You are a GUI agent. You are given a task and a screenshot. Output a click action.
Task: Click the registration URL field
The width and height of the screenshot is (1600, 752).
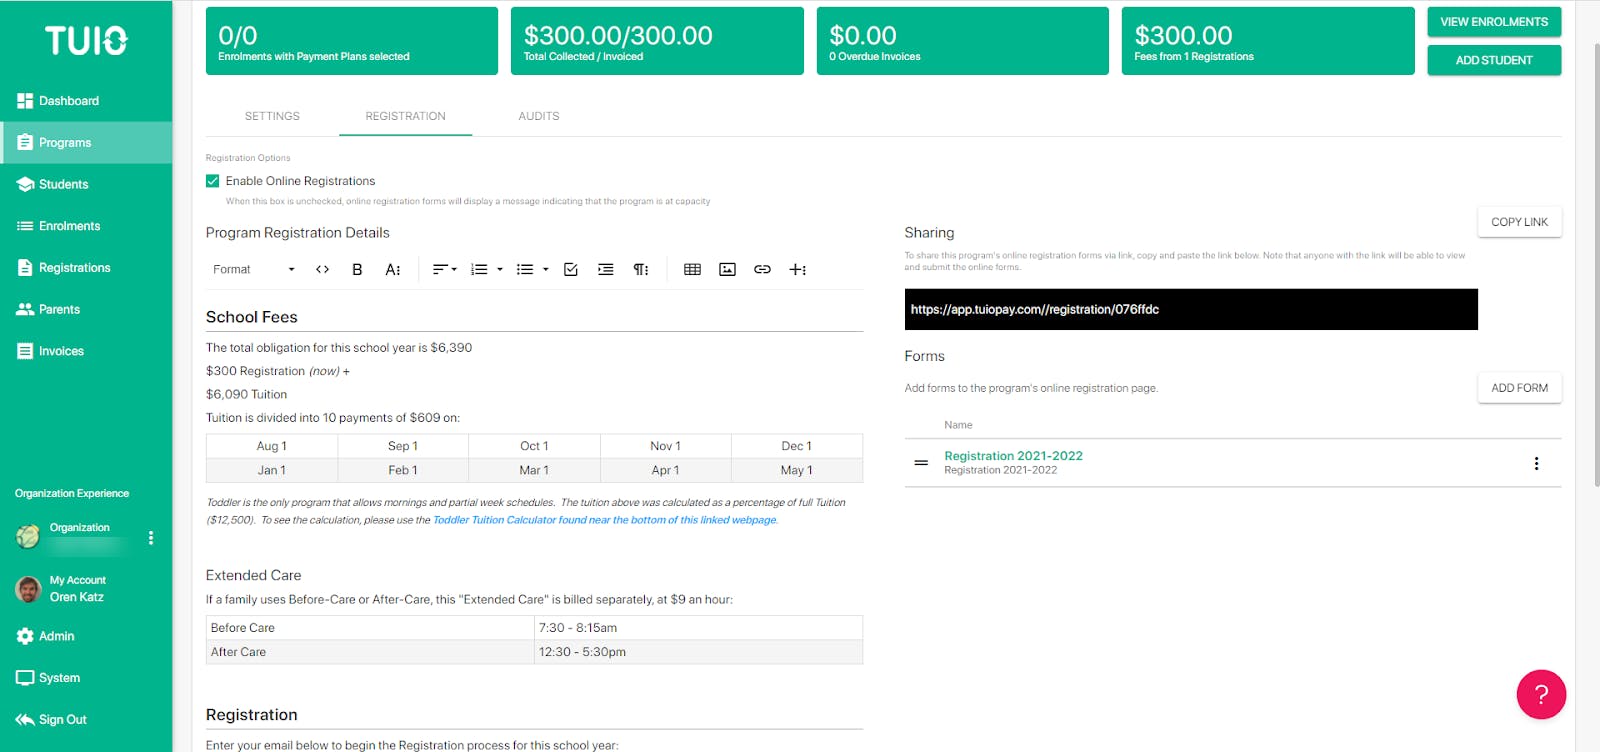(x=1190, y=309)
